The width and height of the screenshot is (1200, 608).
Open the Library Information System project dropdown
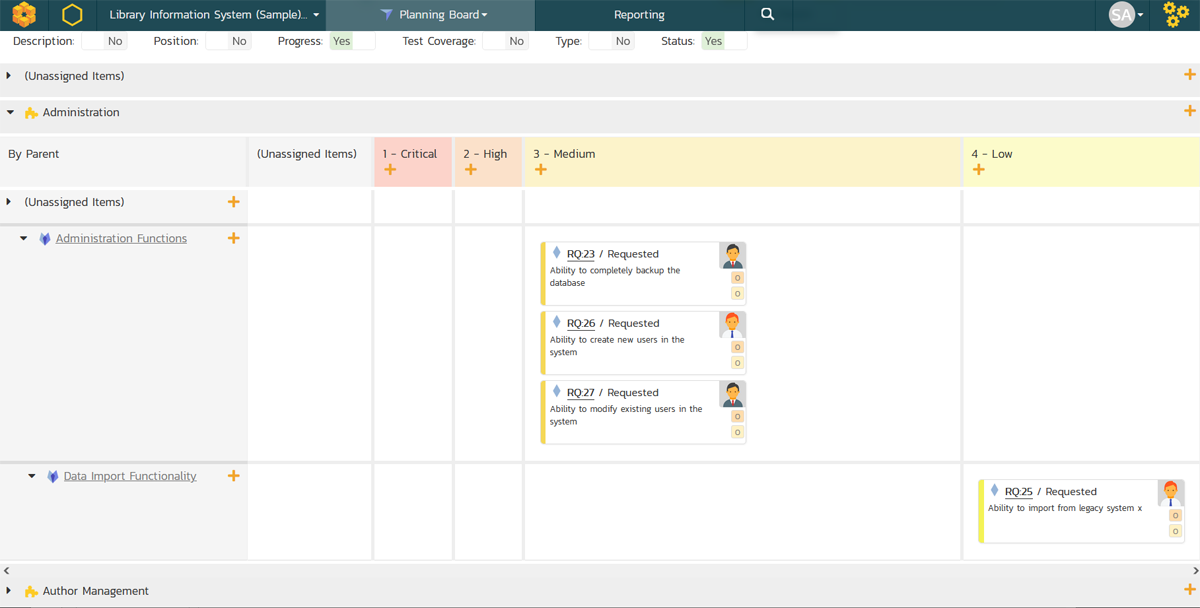click(214, 15)
